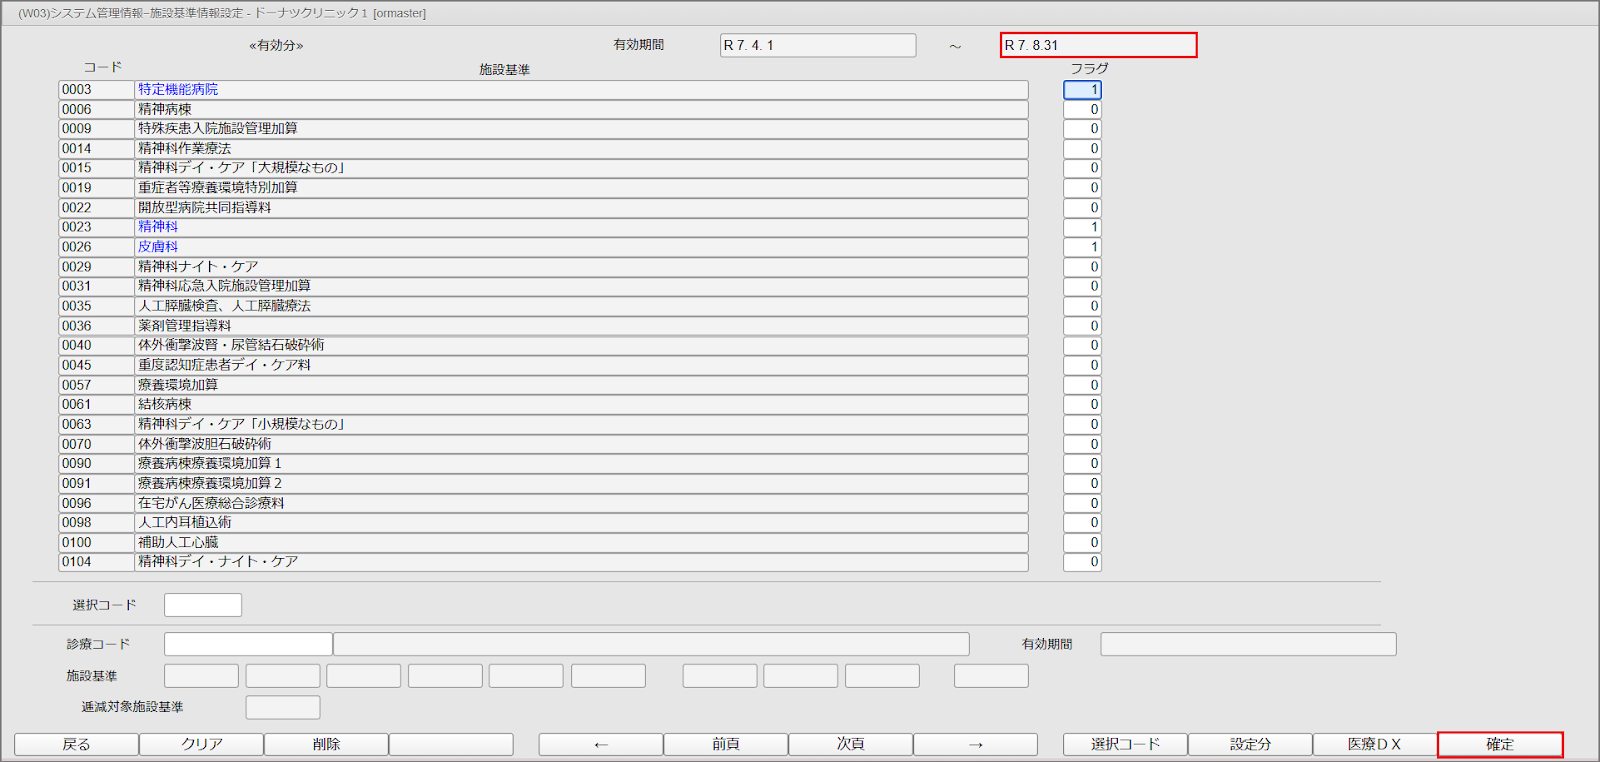The width and height of the screenshot is (1600, 762).
Task: Open the 医療DX settings button
Action: pyautogui.click(x=1374, y=744)
